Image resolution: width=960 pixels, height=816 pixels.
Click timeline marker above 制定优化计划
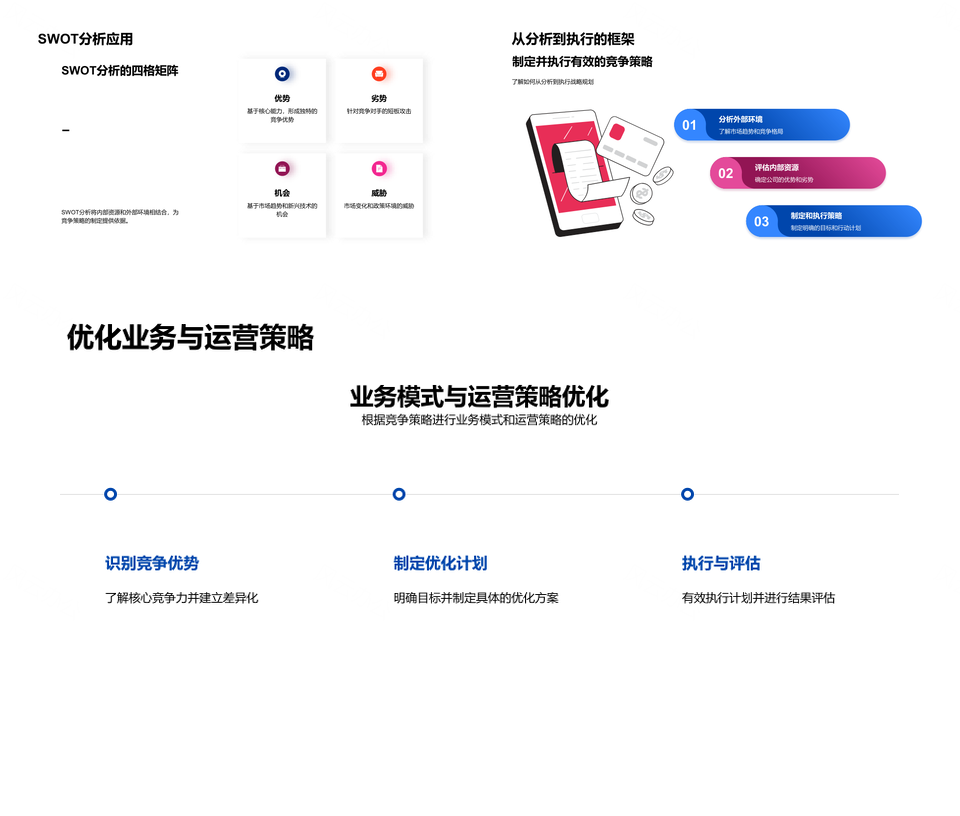tap(399, 494)
